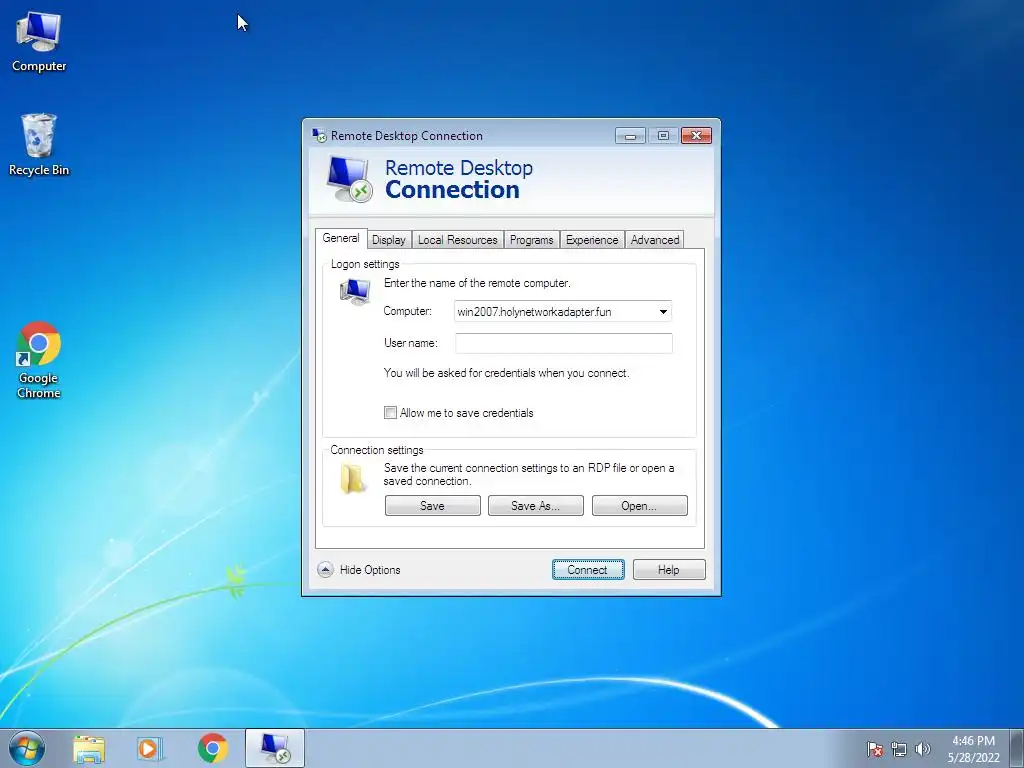The image size is (1024, 768).
Task: Click the Remote Desktop Connection taskbar button
Action: [275, 748]
